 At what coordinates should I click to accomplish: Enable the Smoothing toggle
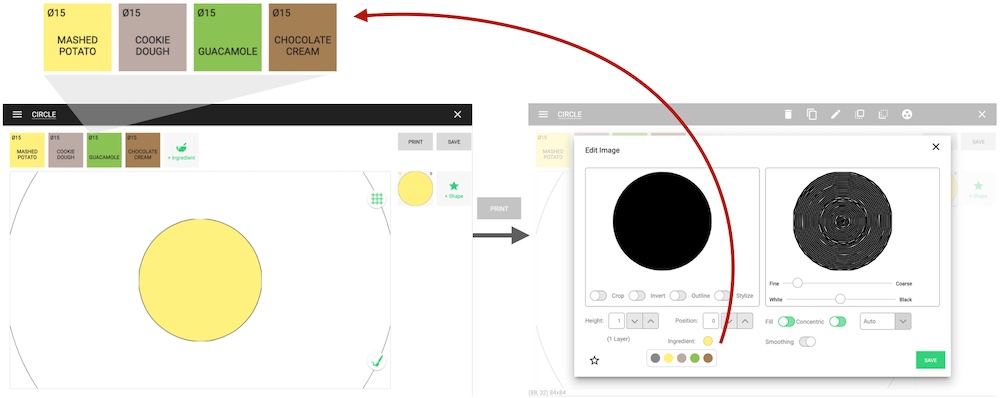tap(807, 342)
